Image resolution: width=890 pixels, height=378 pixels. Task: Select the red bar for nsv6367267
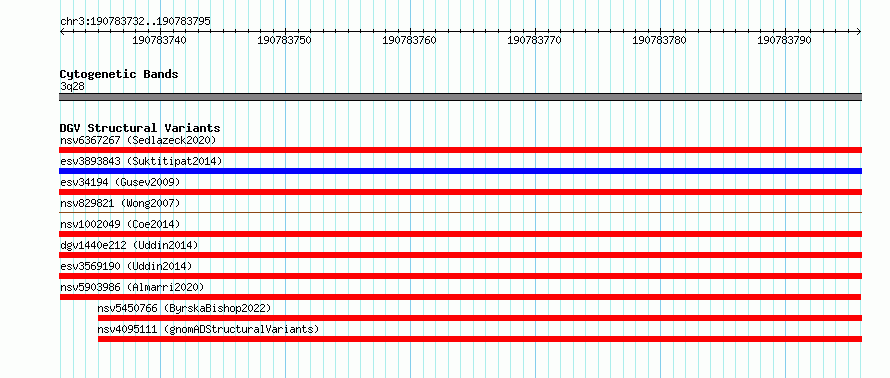pyautogui.click(x=460, y=150)
